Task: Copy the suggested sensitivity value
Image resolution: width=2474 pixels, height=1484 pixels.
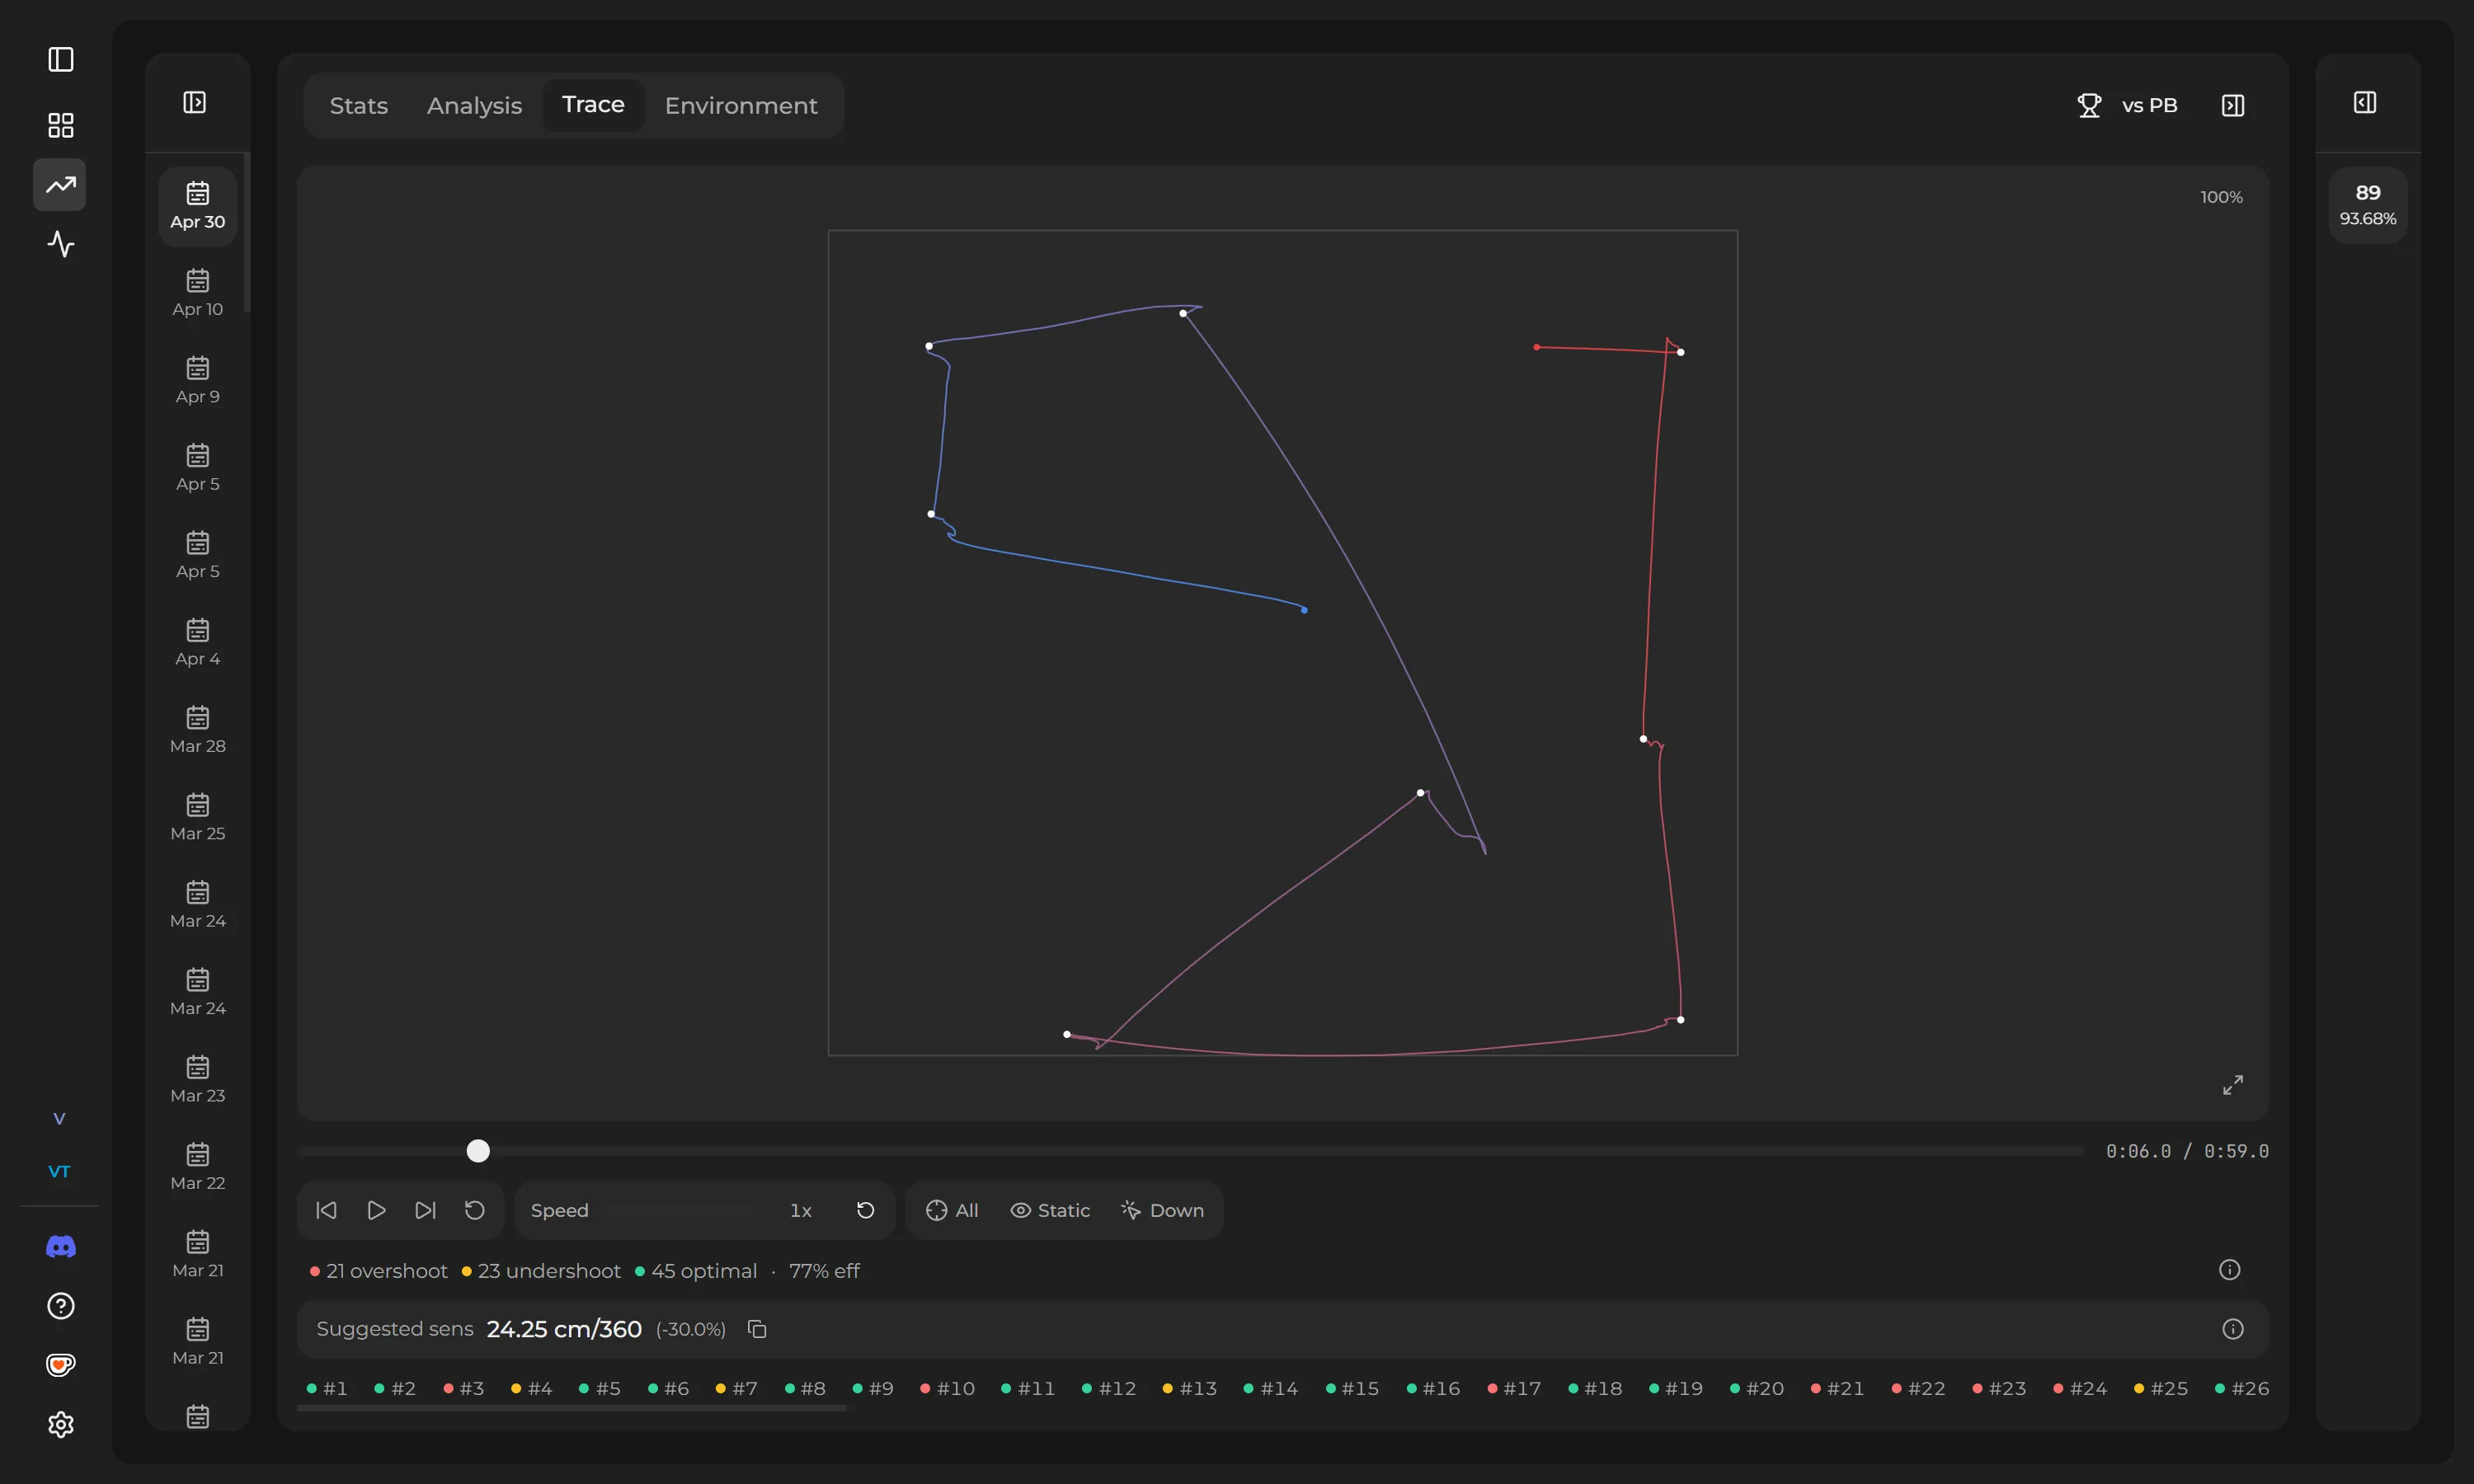Action: [x=757, y=1329]
